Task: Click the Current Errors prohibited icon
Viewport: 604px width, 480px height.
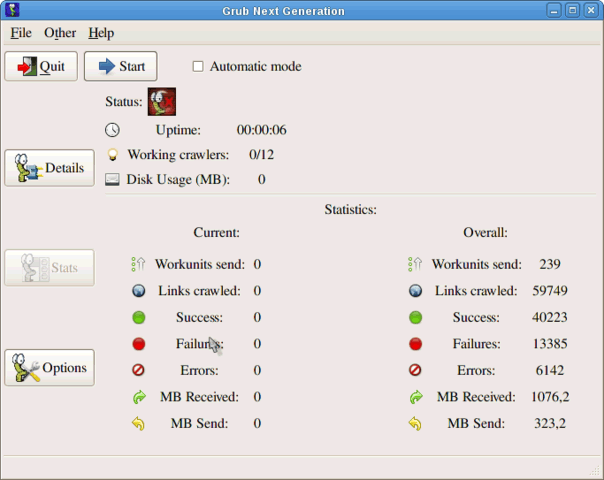Action: (138, 370)
